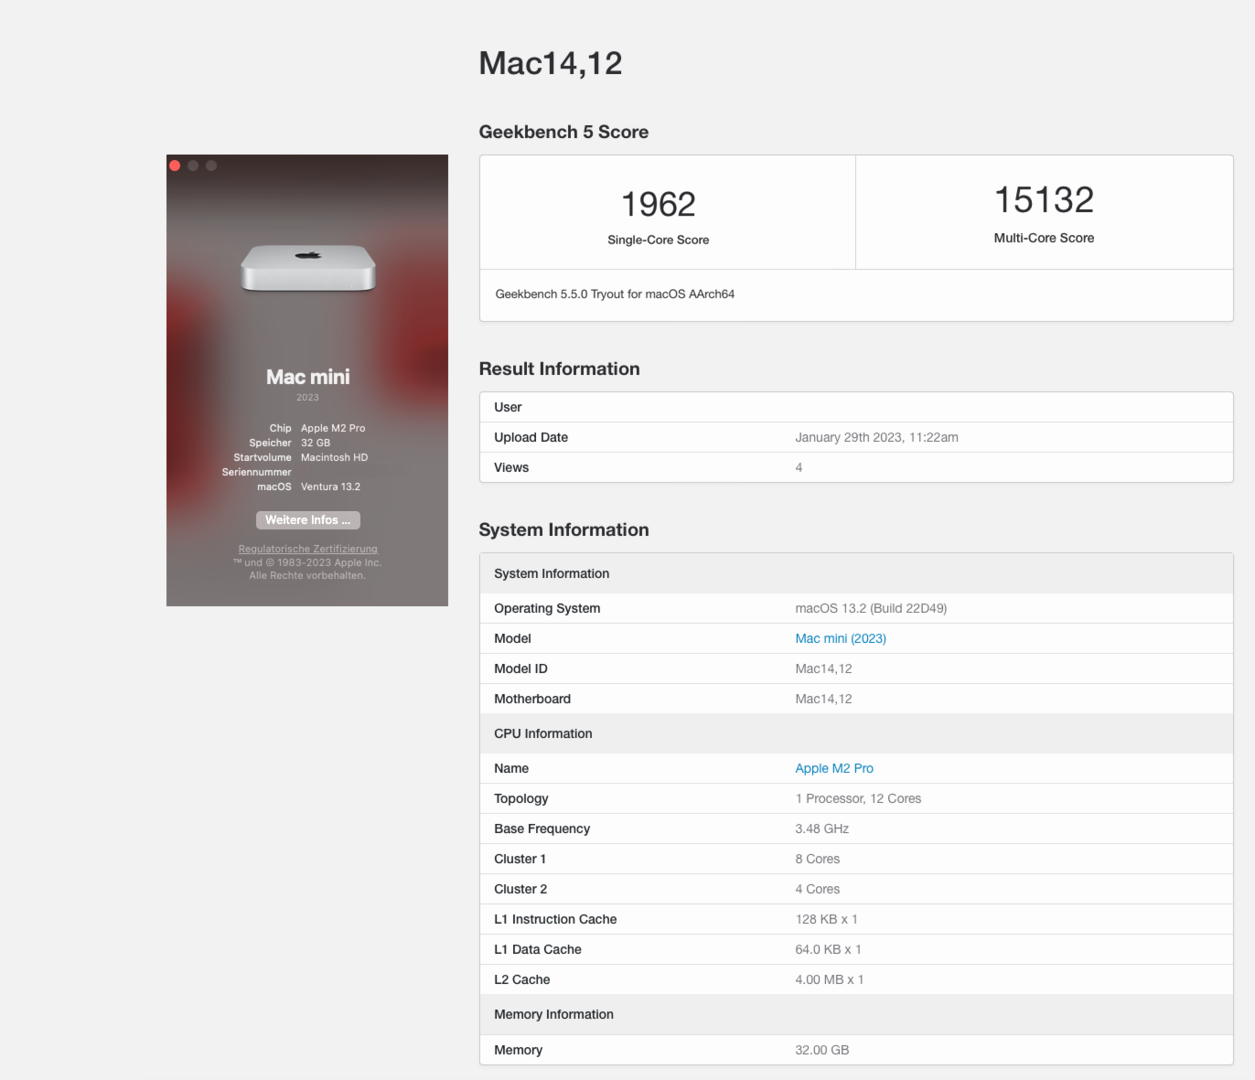Close the About This Mac window

[175, 166]
